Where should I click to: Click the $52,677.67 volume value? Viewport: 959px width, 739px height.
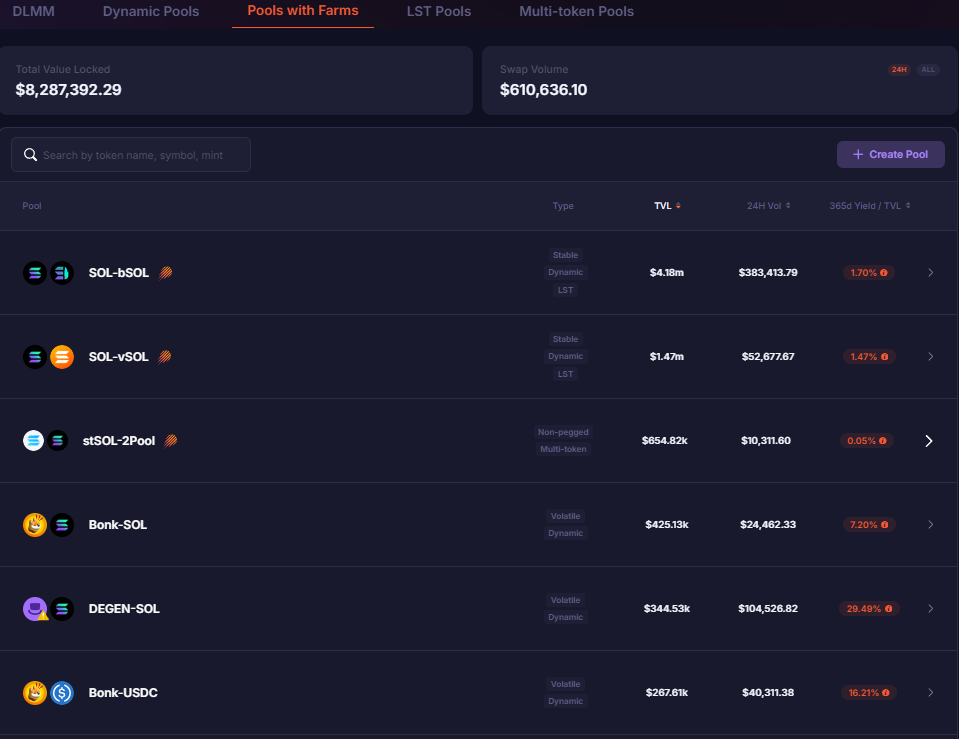768,357
